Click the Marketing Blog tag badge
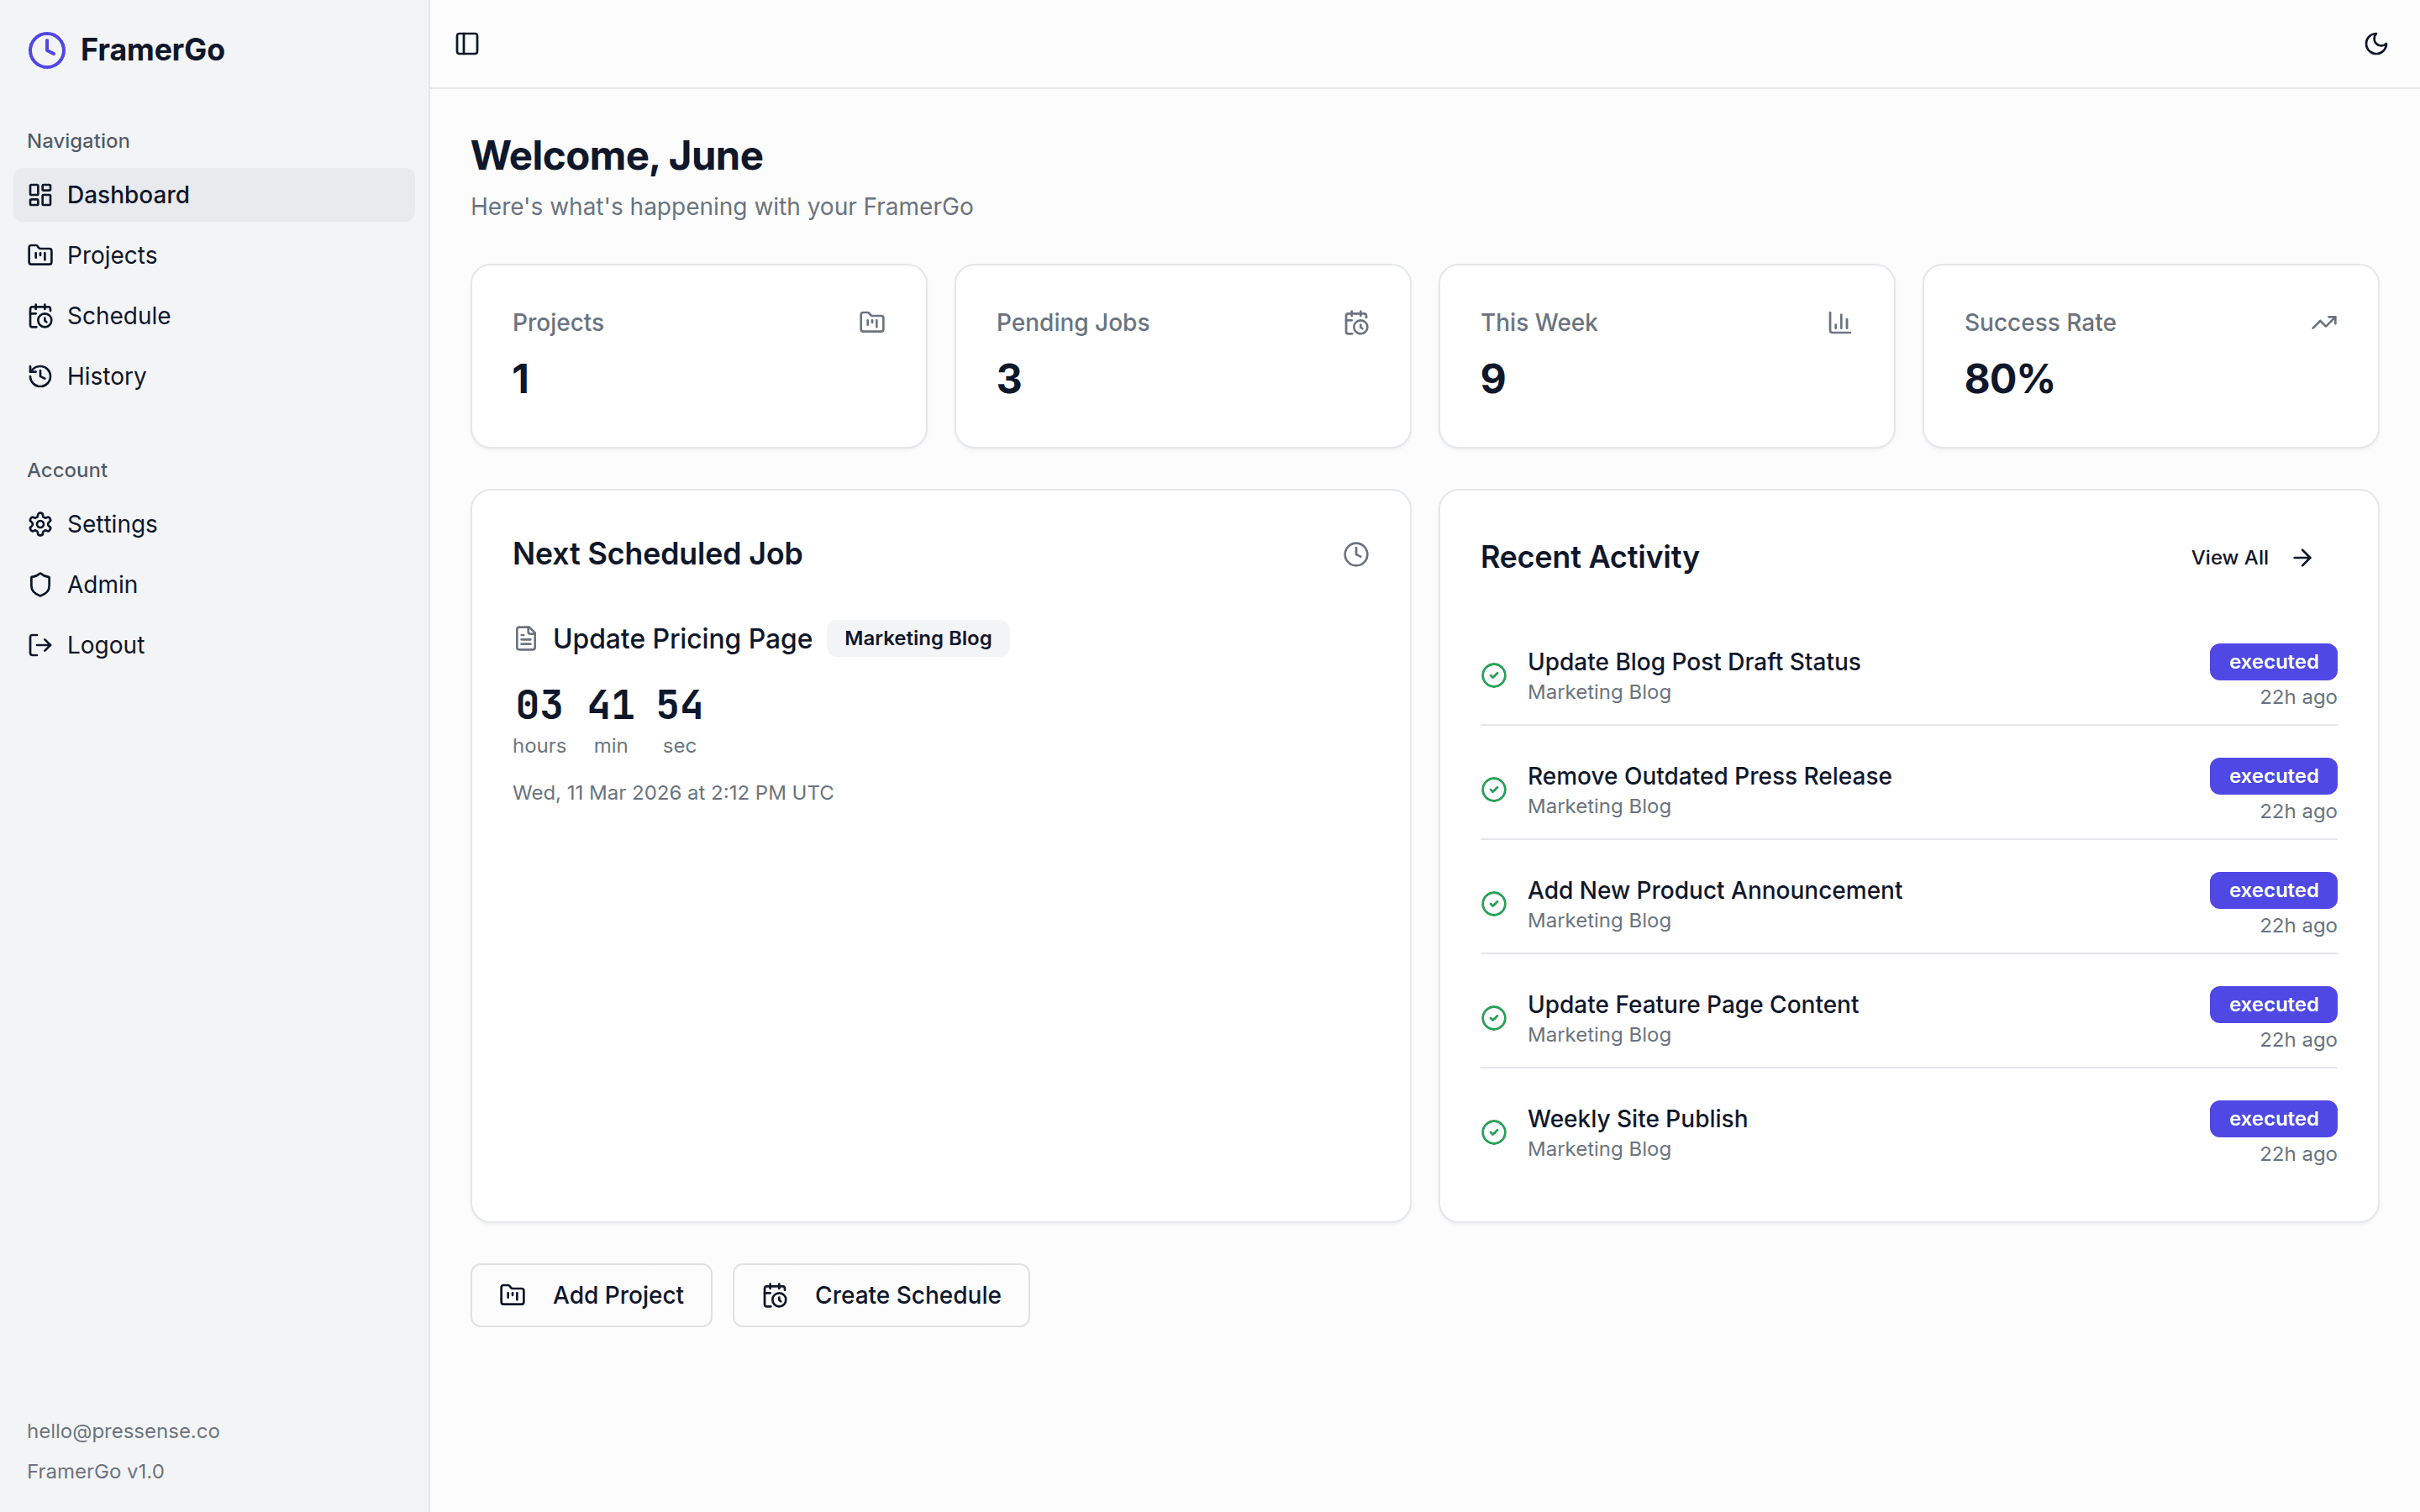 coord(917,639)
